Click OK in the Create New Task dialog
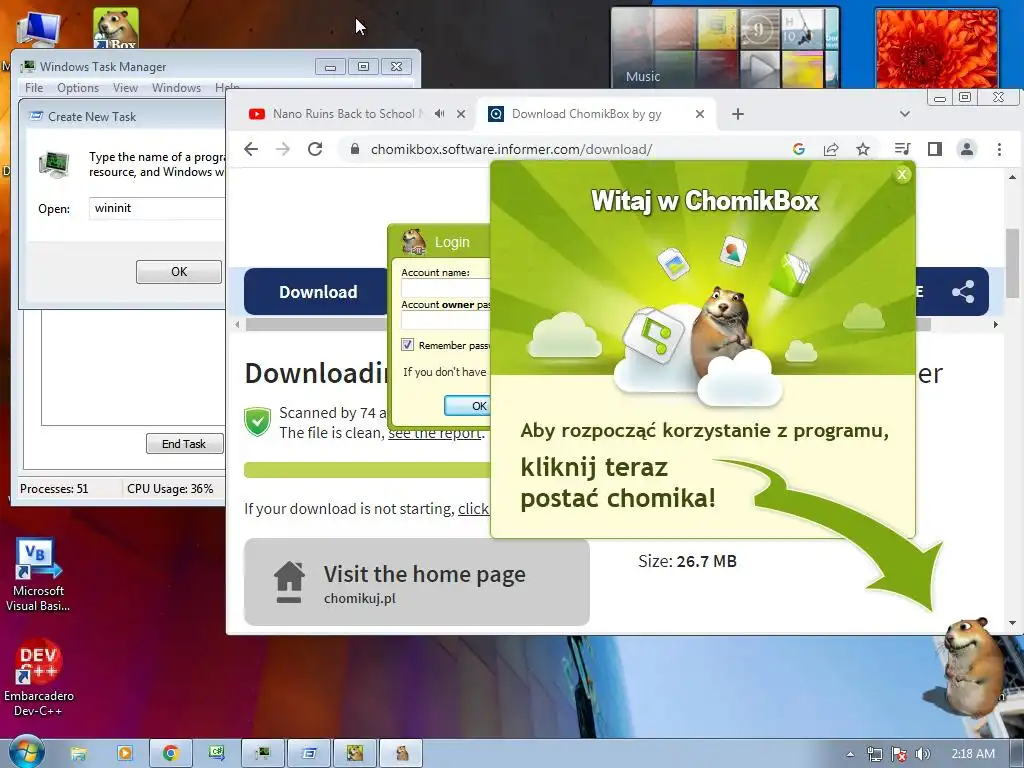This screenshot has width=1024, height=768. click(179, 272)
